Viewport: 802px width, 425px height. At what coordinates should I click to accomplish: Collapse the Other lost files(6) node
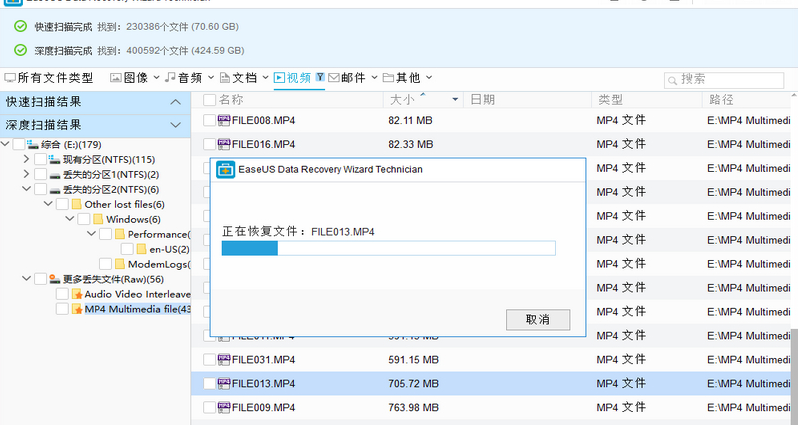click(48, 204)
